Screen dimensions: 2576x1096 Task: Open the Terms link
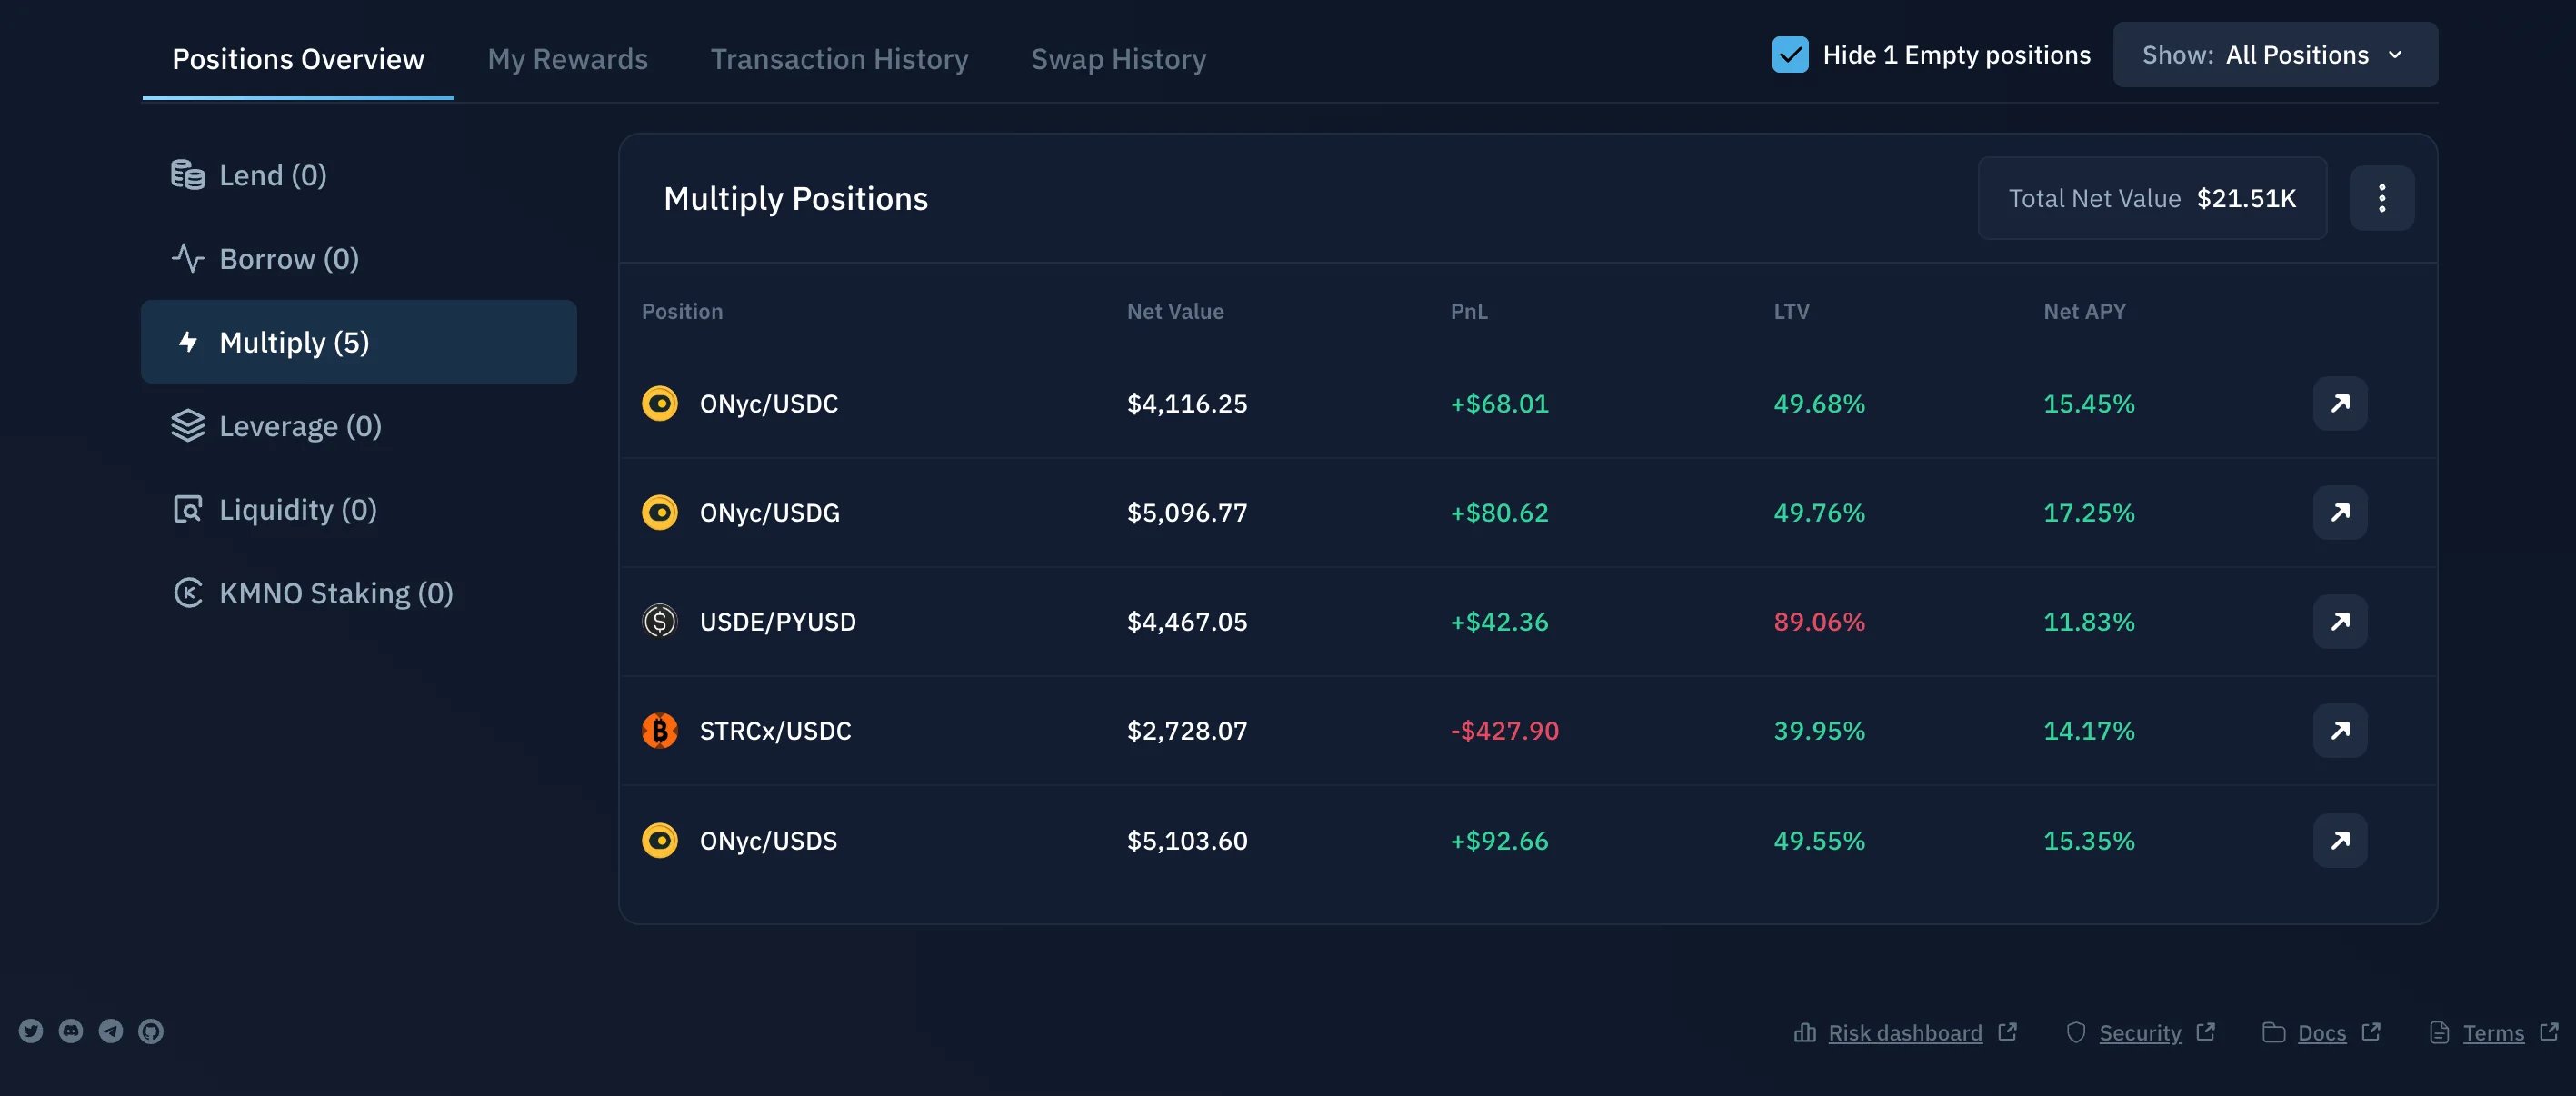(x=2493, y=1033)
